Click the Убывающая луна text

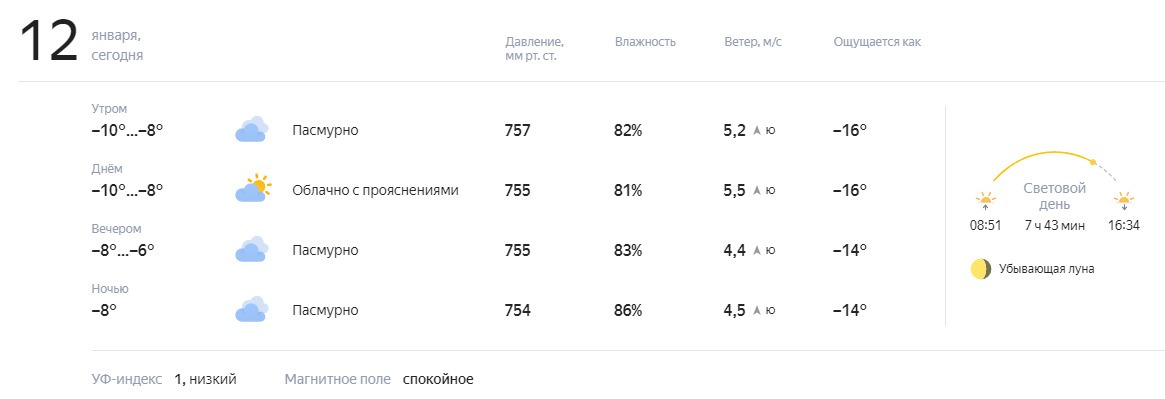click(1046, 269)
